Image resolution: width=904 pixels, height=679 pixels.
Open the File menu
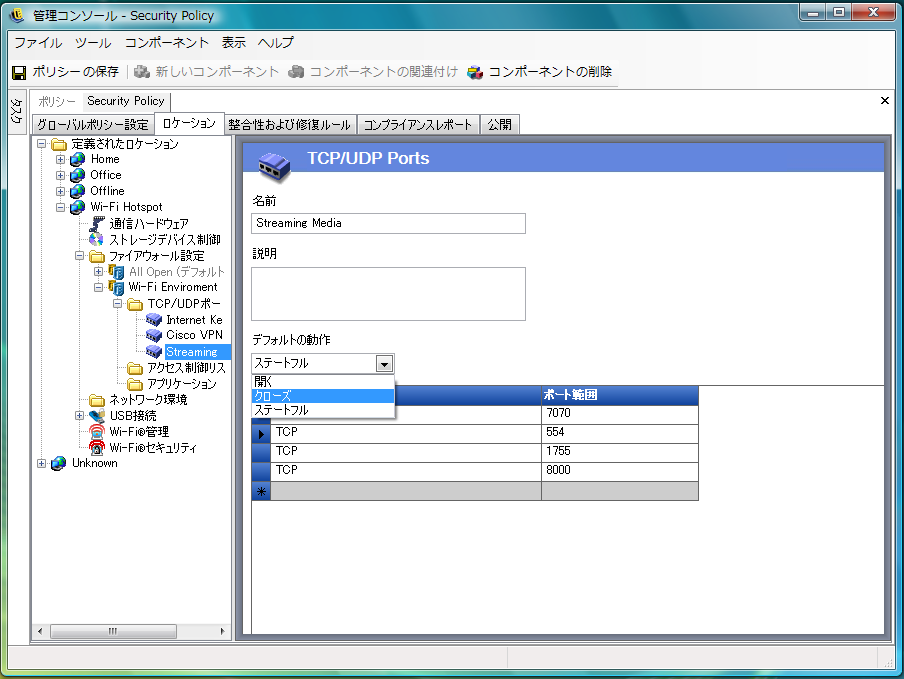click(38, 43)
